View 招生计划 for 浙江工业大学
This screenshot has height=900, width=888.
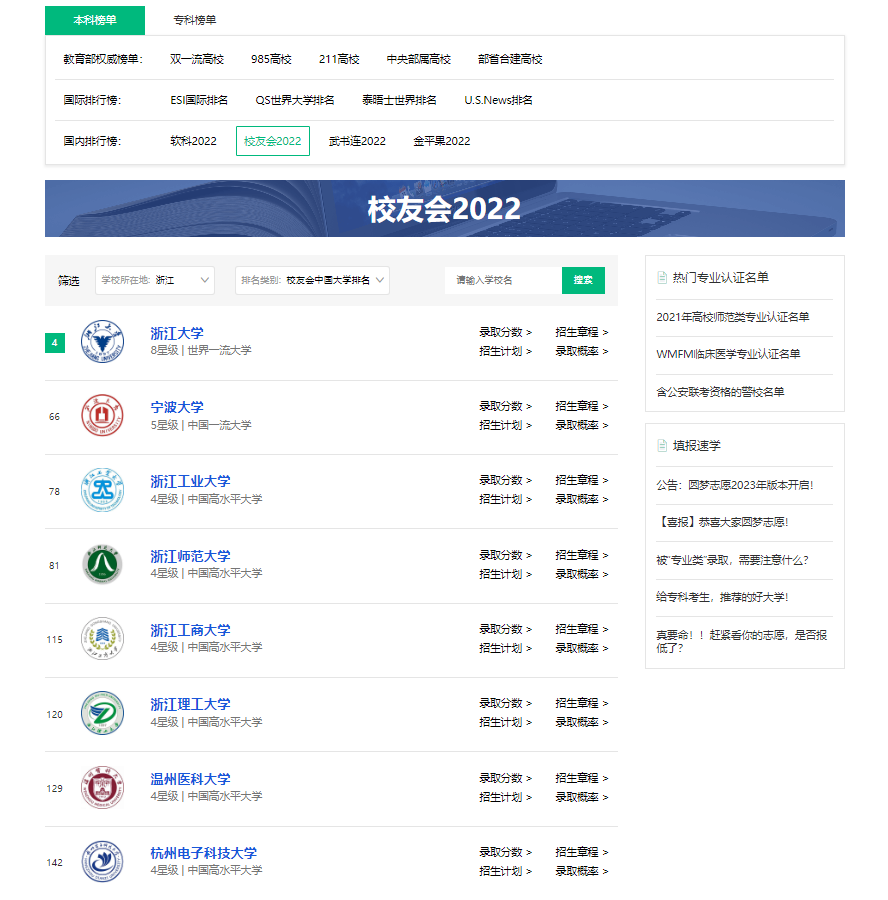[506, 499]
